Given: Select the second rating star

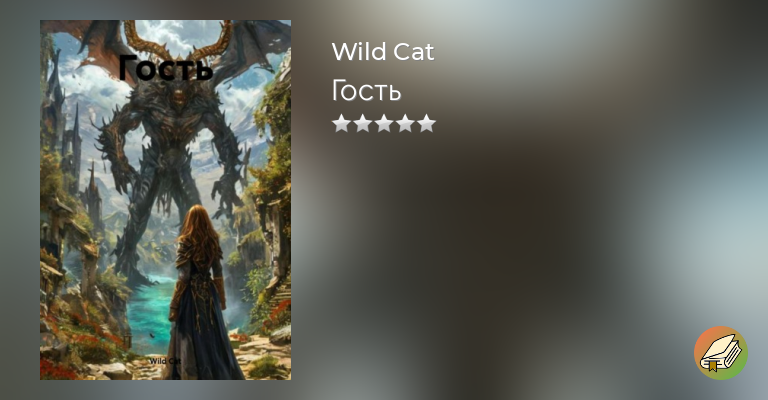Looking at the screenshot, I should (362, 123).
